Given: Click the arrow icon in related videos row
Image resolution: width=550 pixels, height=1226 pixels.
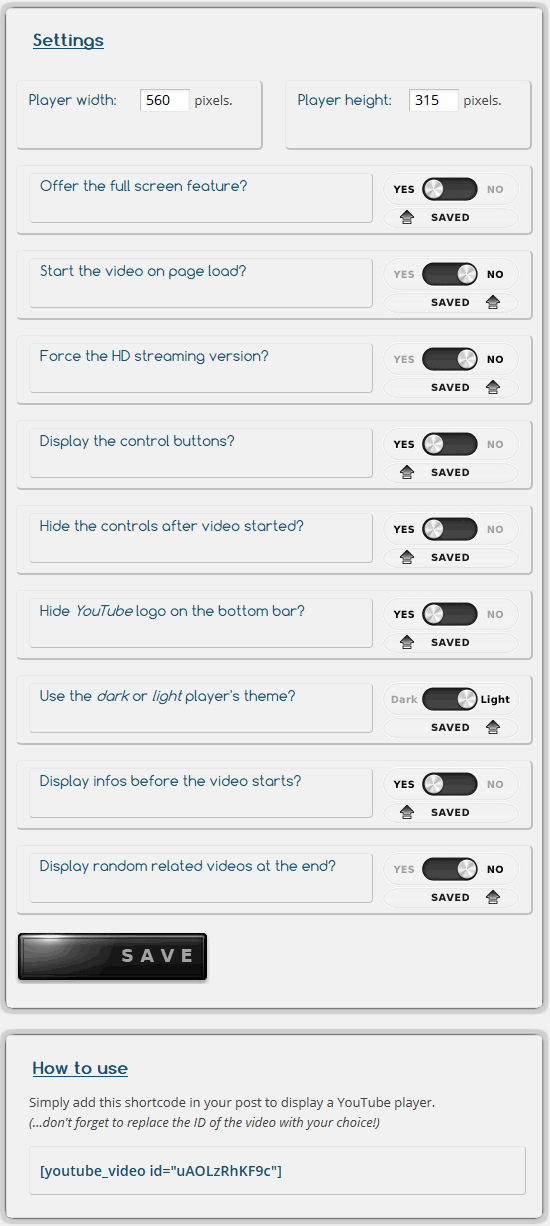Looking at the screenshot, I should [x=492, y=897].
